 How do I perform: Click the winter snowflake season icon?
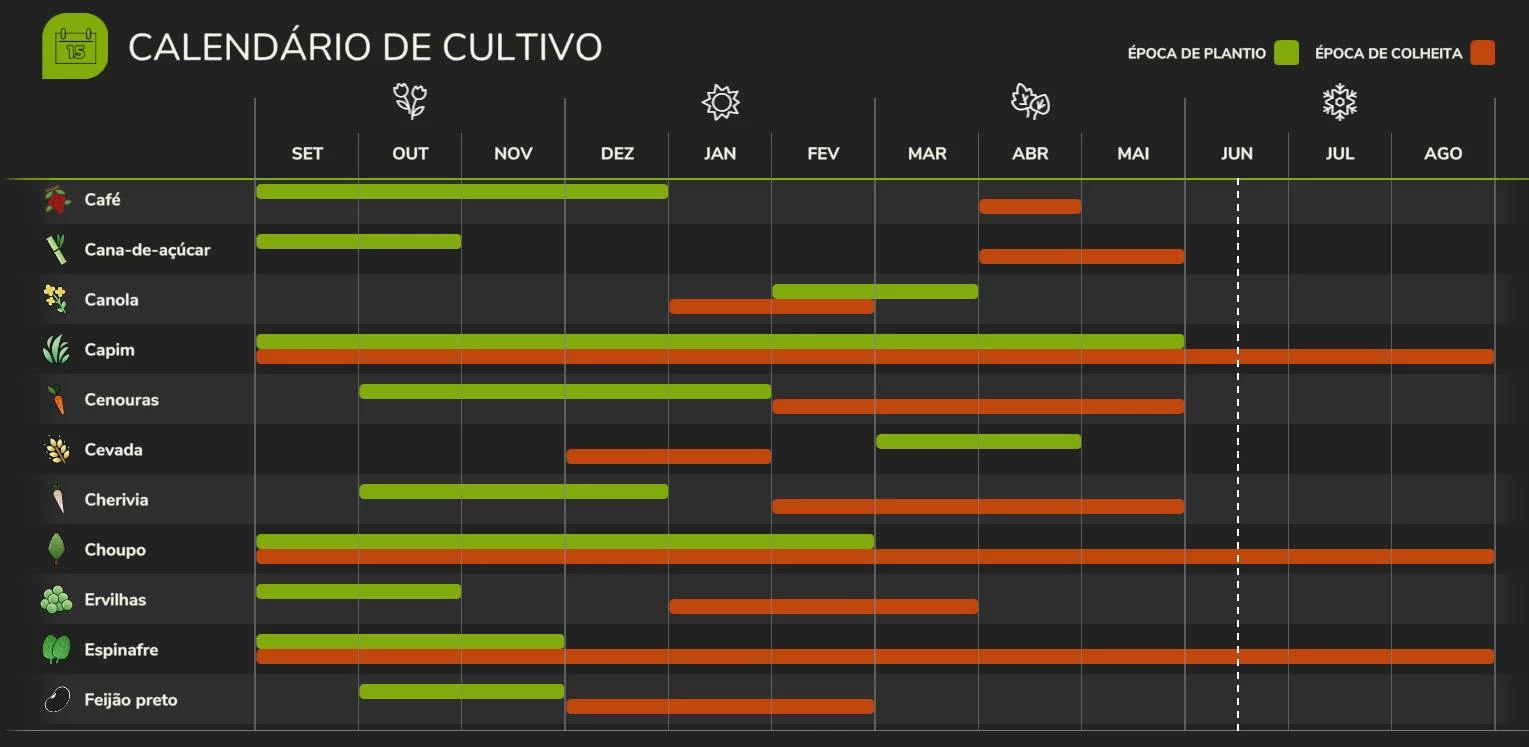tap(1340, 102)
